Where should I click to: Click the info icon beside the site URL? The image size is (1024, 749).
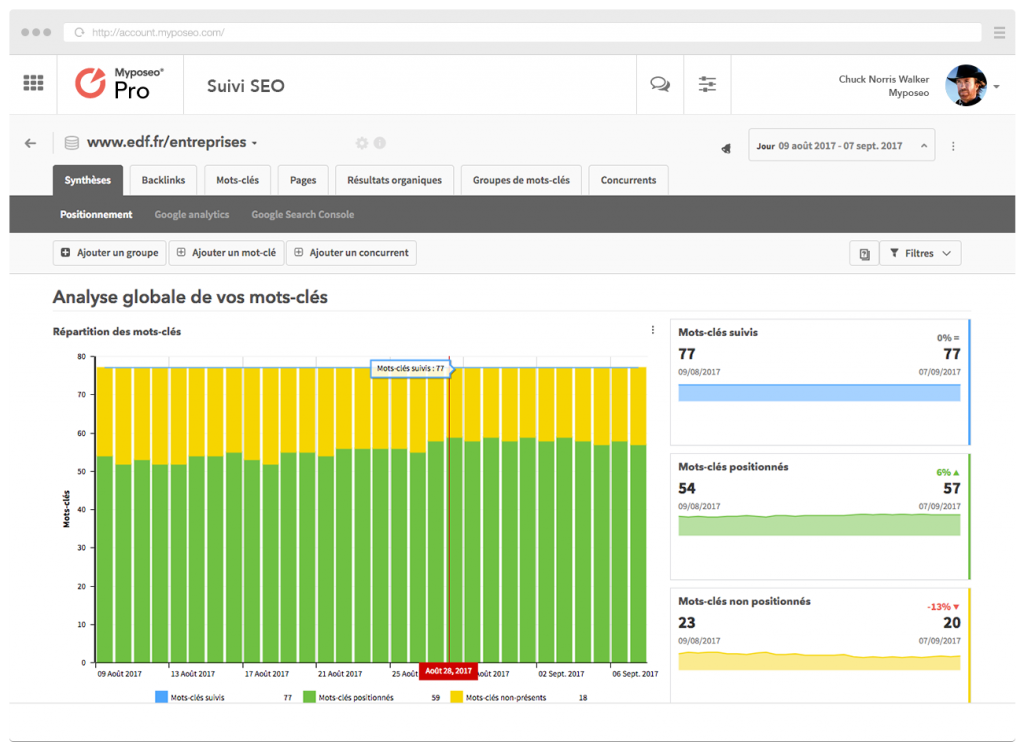379,143
